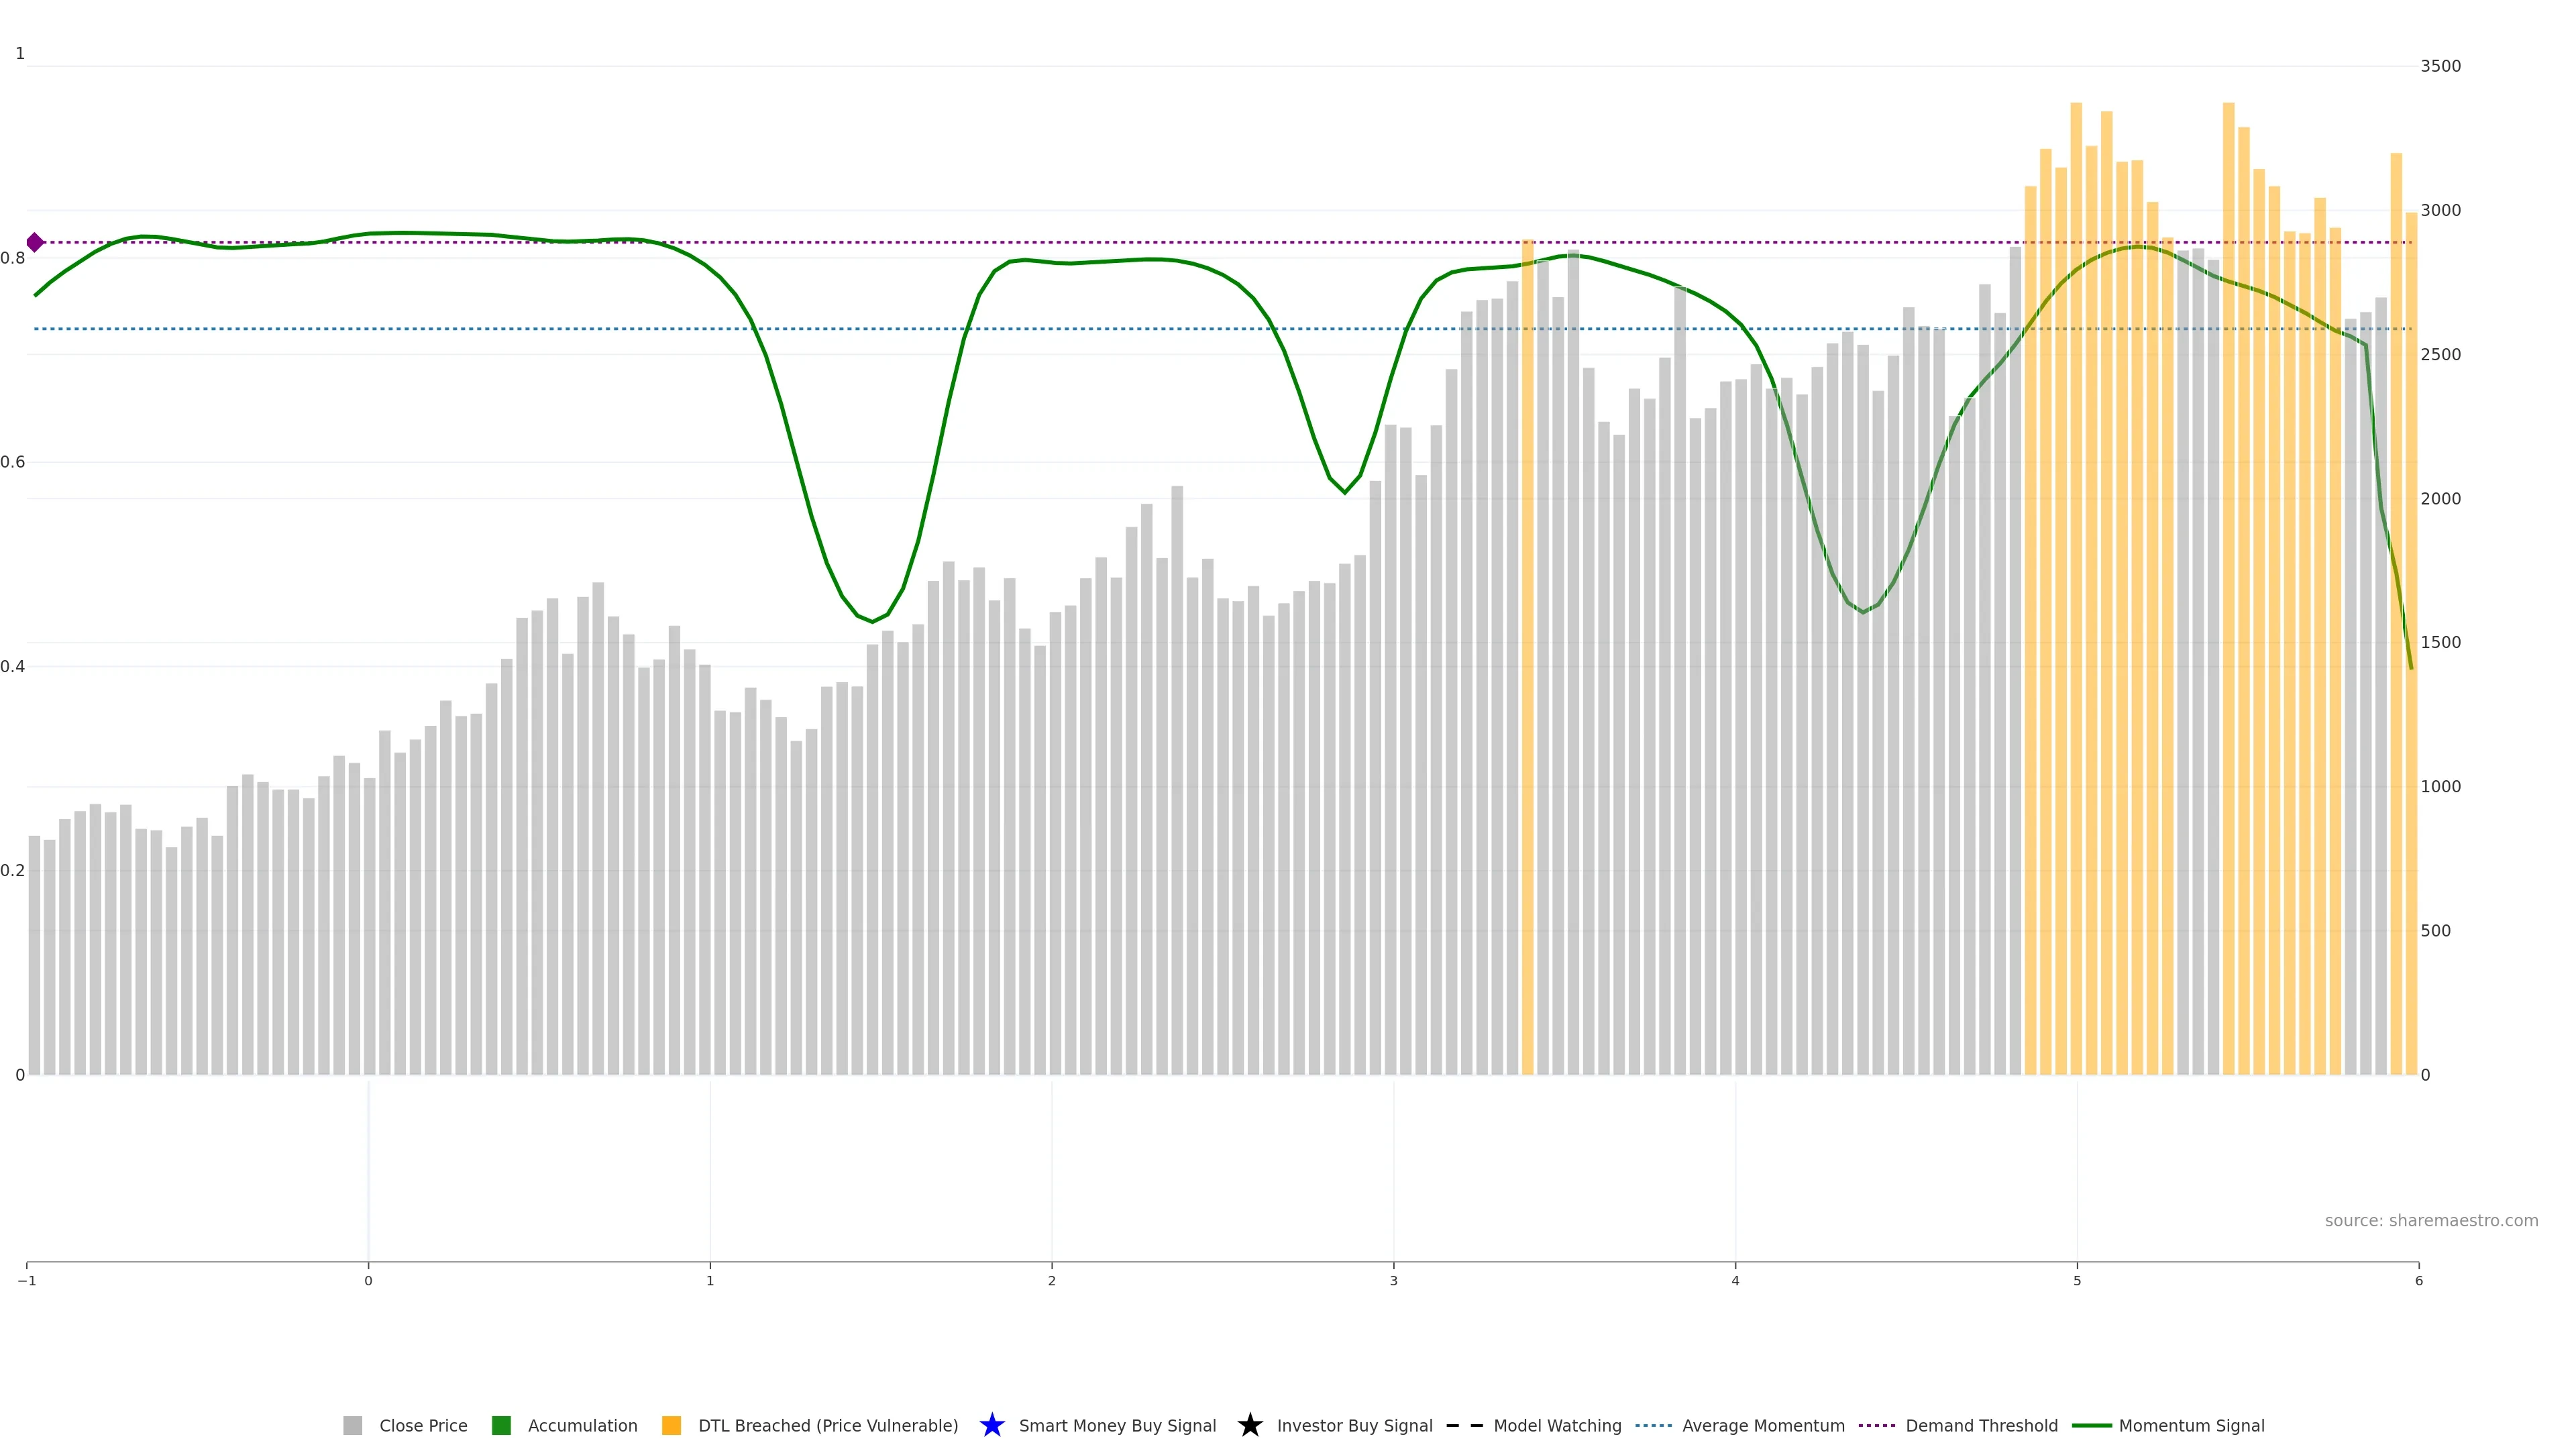Click the blue Smart Money star icon

(x=991, y=1425)
